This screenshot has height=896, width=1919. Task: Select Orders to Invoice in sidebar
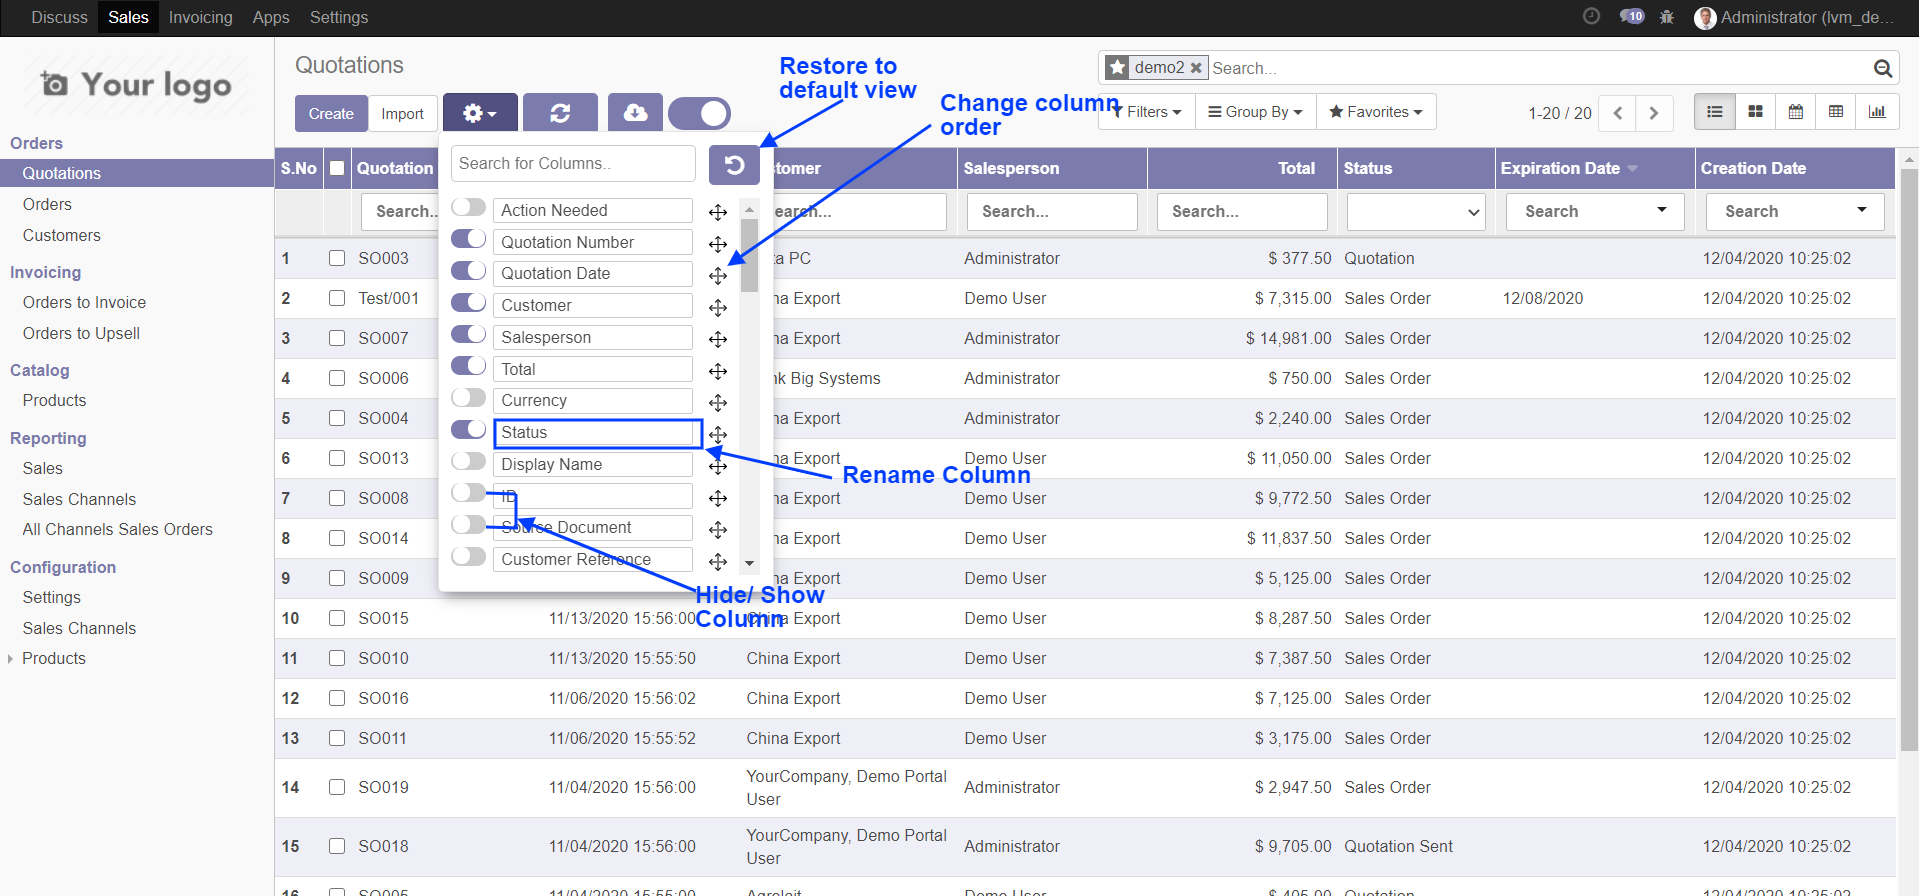(84, 302)
